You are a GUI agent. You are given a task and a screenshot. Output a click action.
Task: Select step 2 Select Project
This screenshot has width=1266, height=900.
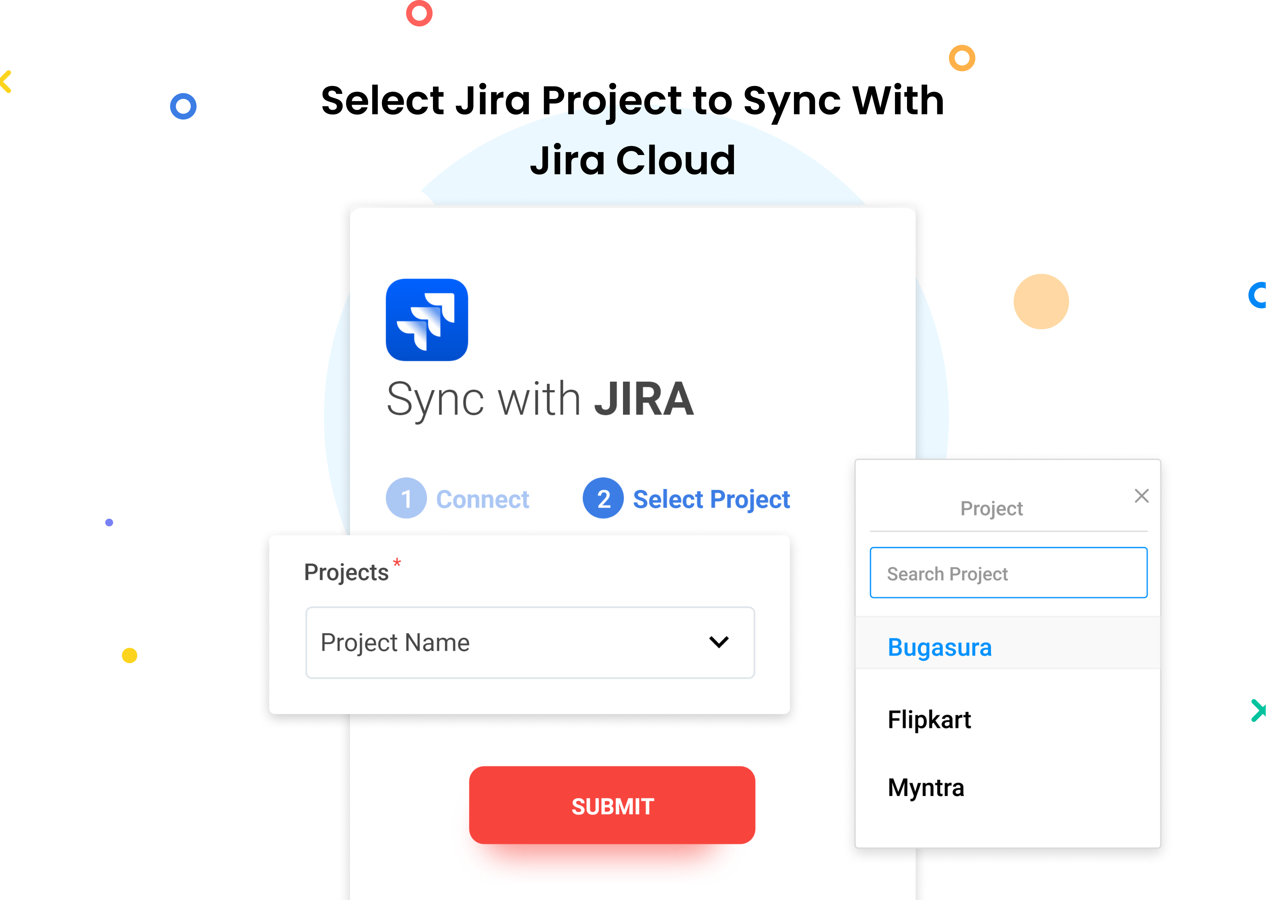pos(687,499)
